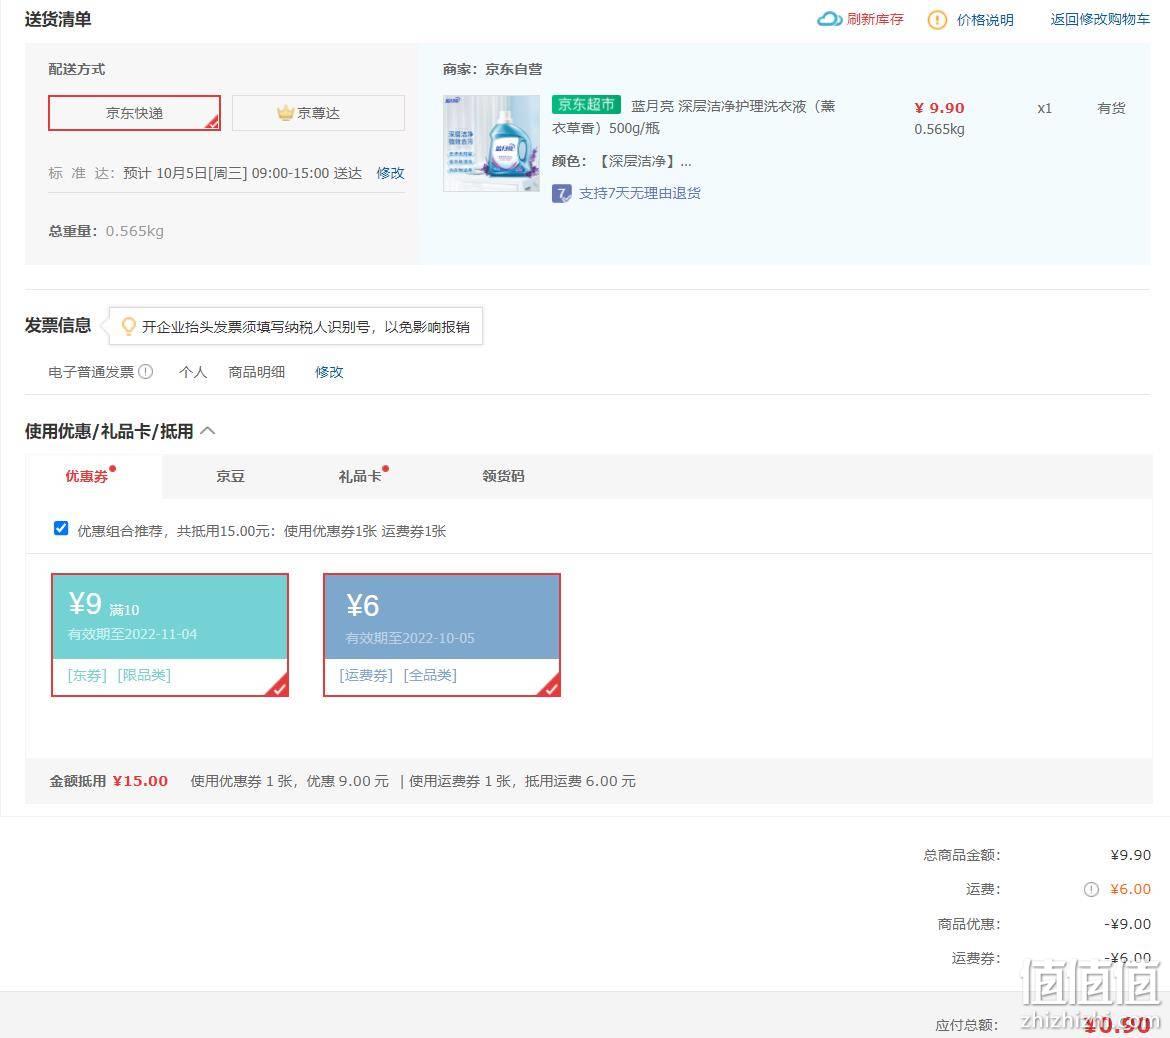The height and width of the screenshot is (1038, 1170).
Task: Click the crown icon on 京尊达
Action: pos(285,113)
